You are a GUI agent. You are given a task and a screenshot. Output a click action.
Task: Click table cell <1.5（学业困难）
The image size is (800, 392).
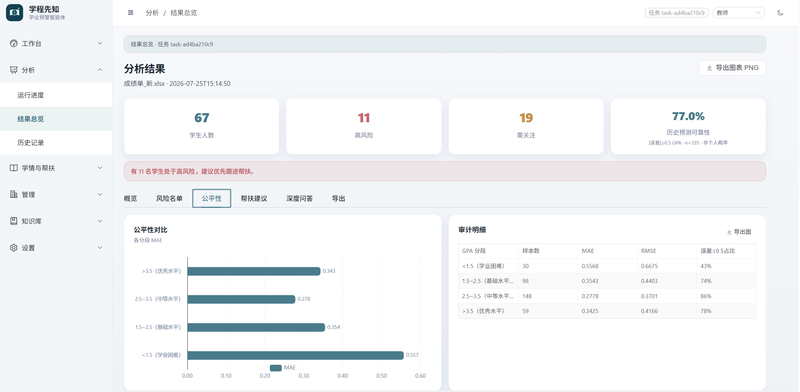tap(488, 266)
